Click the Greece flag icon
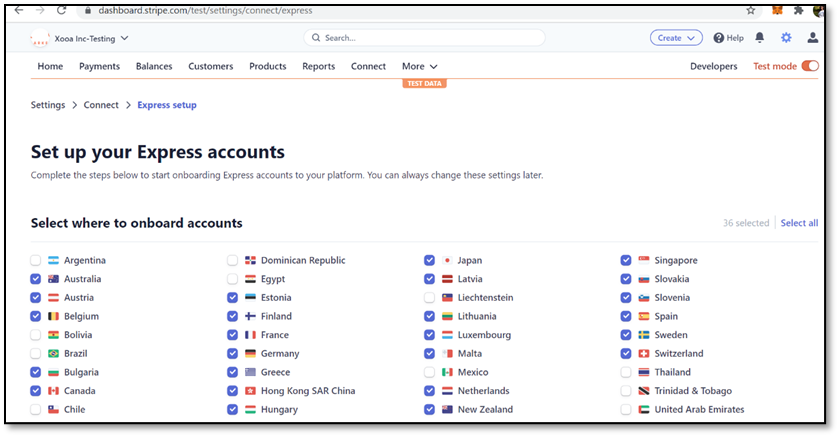This screenshot has width=839, height=437. coord(250,372)
